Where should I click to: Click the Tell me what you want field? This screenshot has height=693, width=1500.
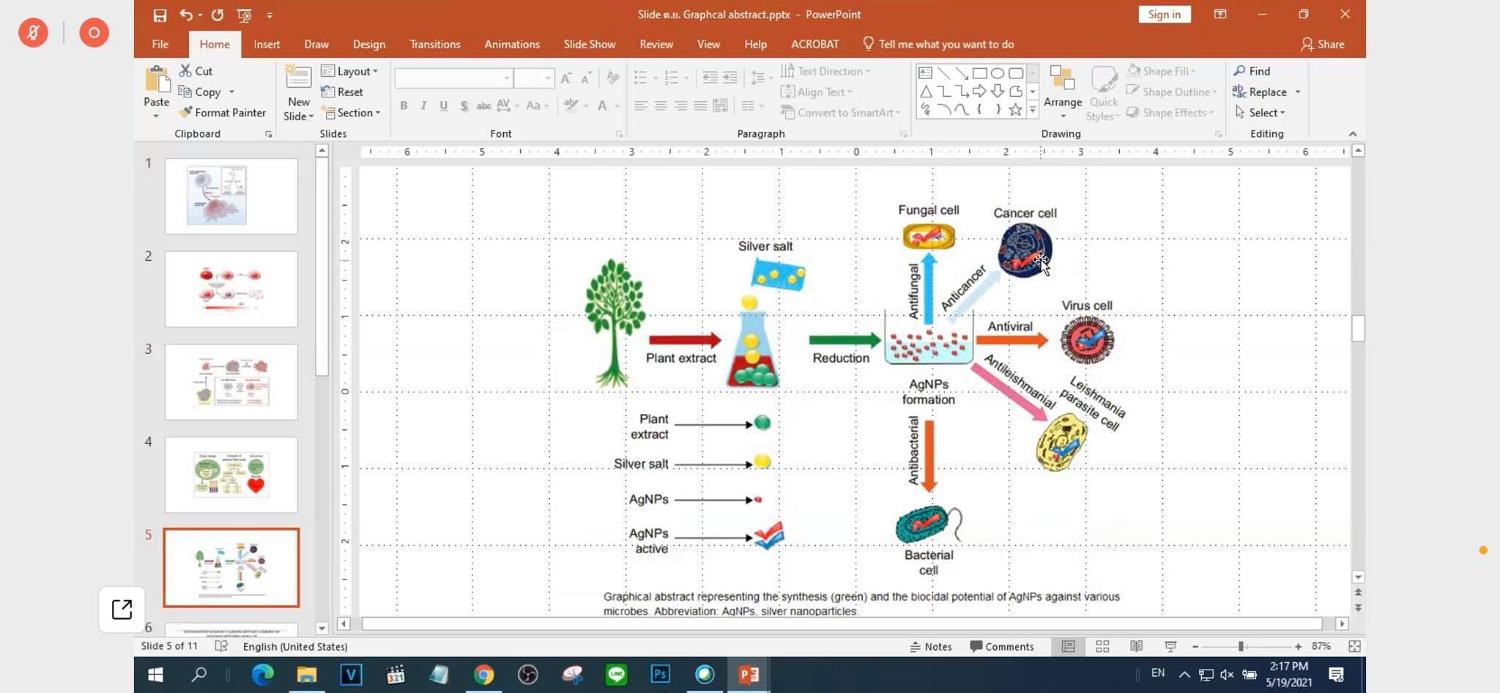click(x=938, y=44)
